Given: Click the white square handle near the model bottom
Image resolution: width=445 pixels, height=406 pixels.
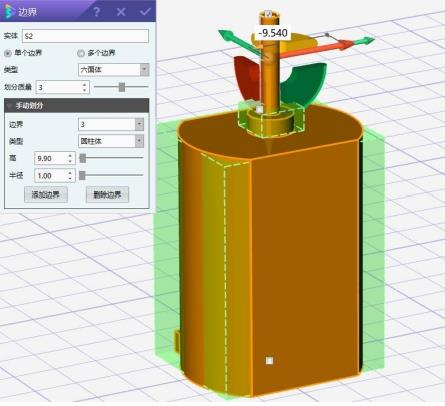Looking at the screenshot, I should 269,360.
